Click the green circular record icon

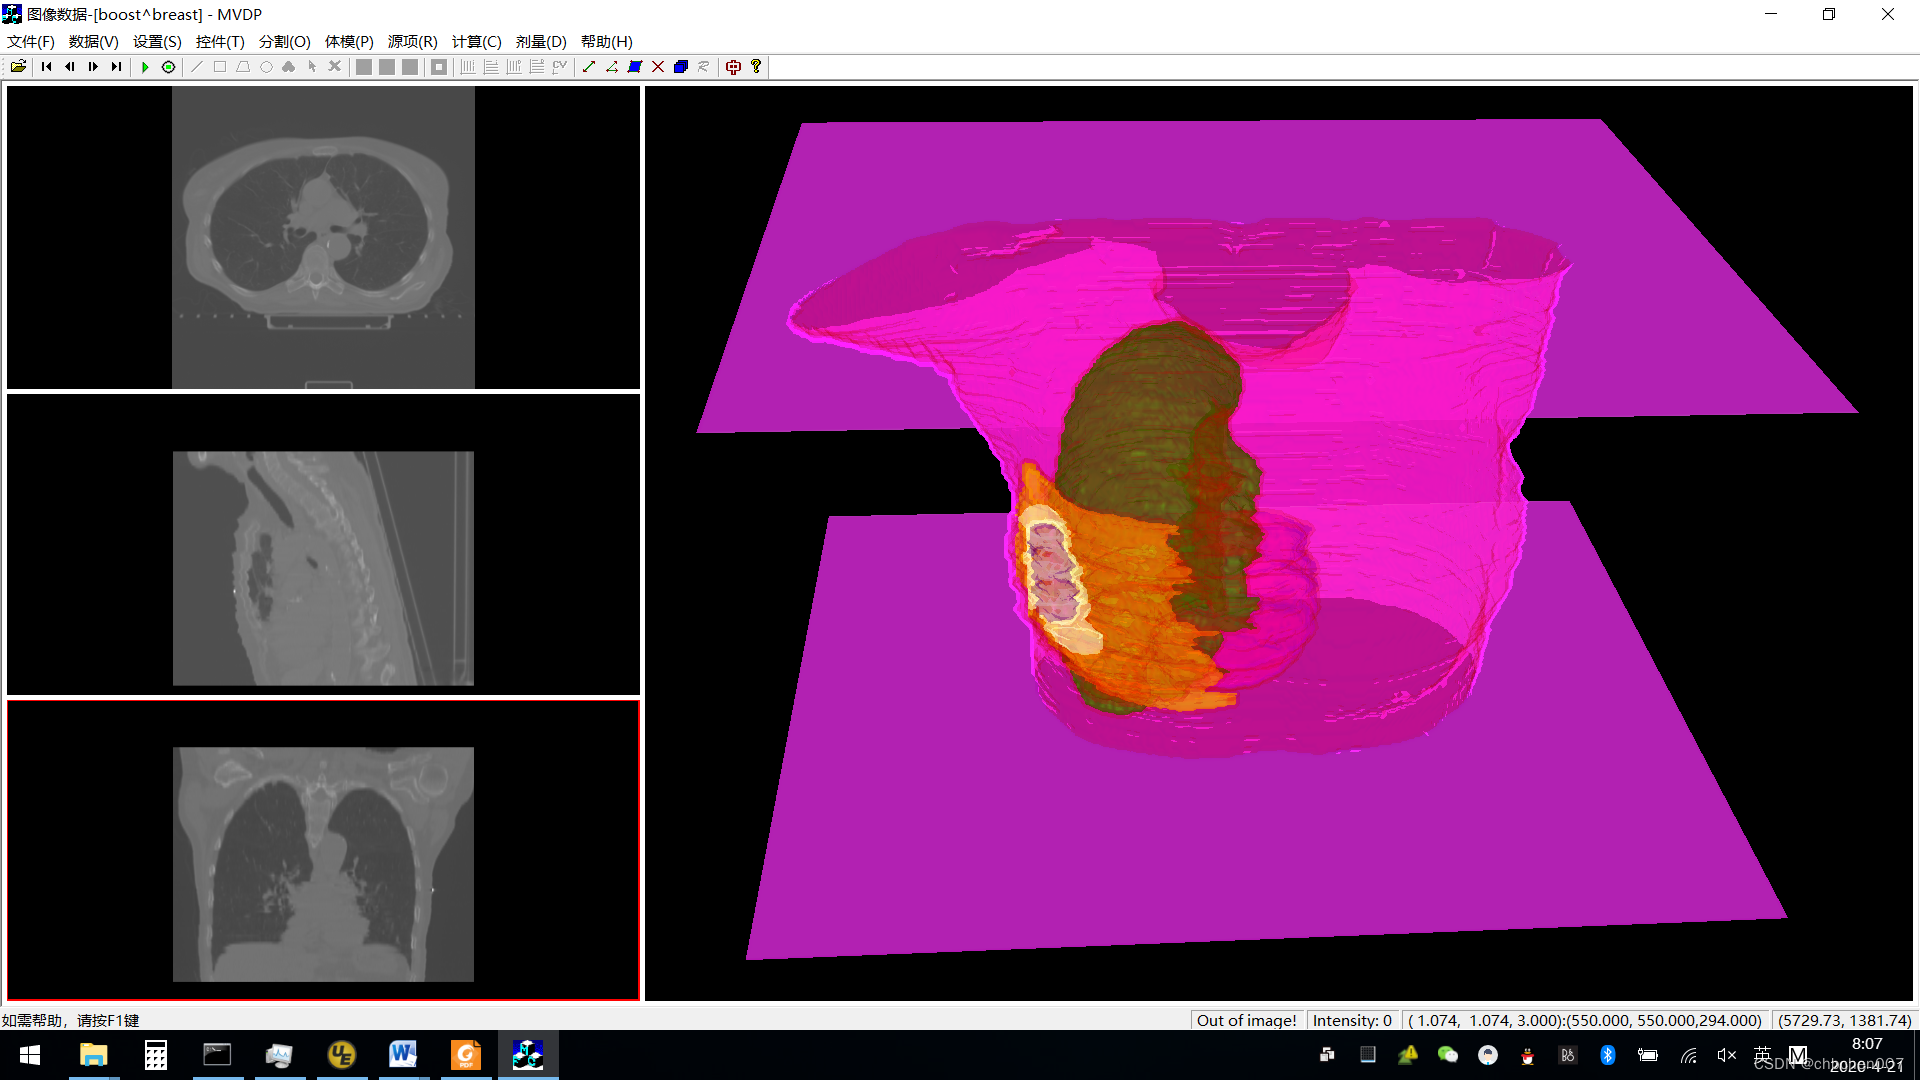(168, 67)
